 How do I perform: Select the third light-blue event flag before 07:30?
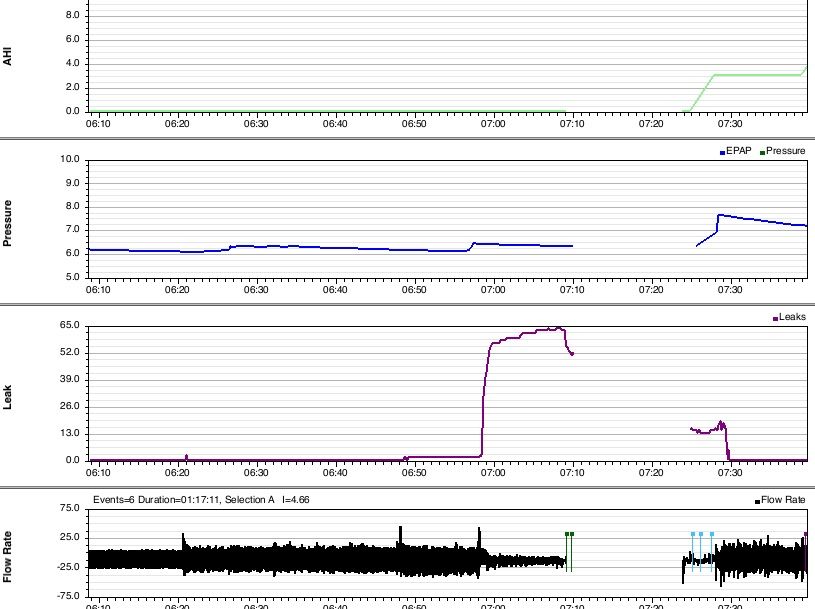(x=711, y=535)
